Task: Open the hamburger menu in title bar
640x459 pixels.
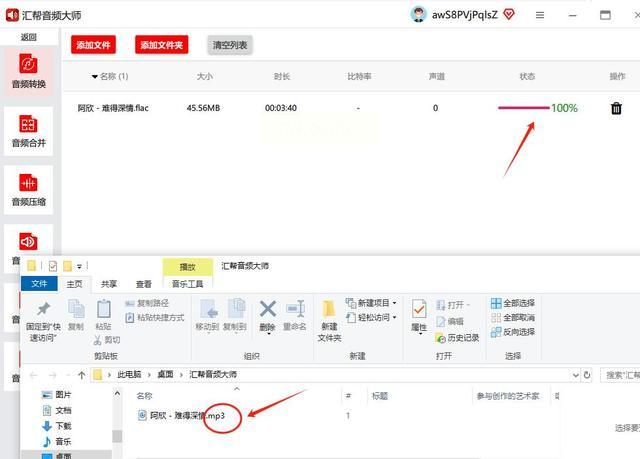Action: click(x=540, y=16)
